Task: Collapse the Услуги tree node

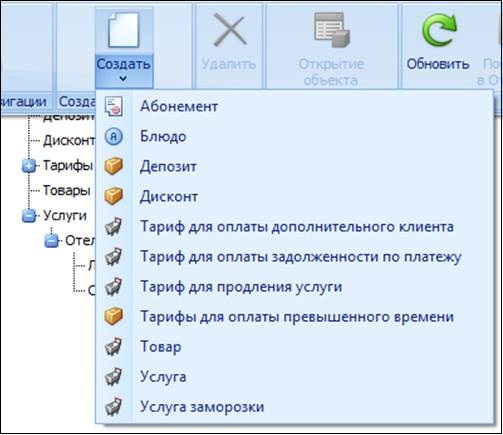Action: point(29,216)
